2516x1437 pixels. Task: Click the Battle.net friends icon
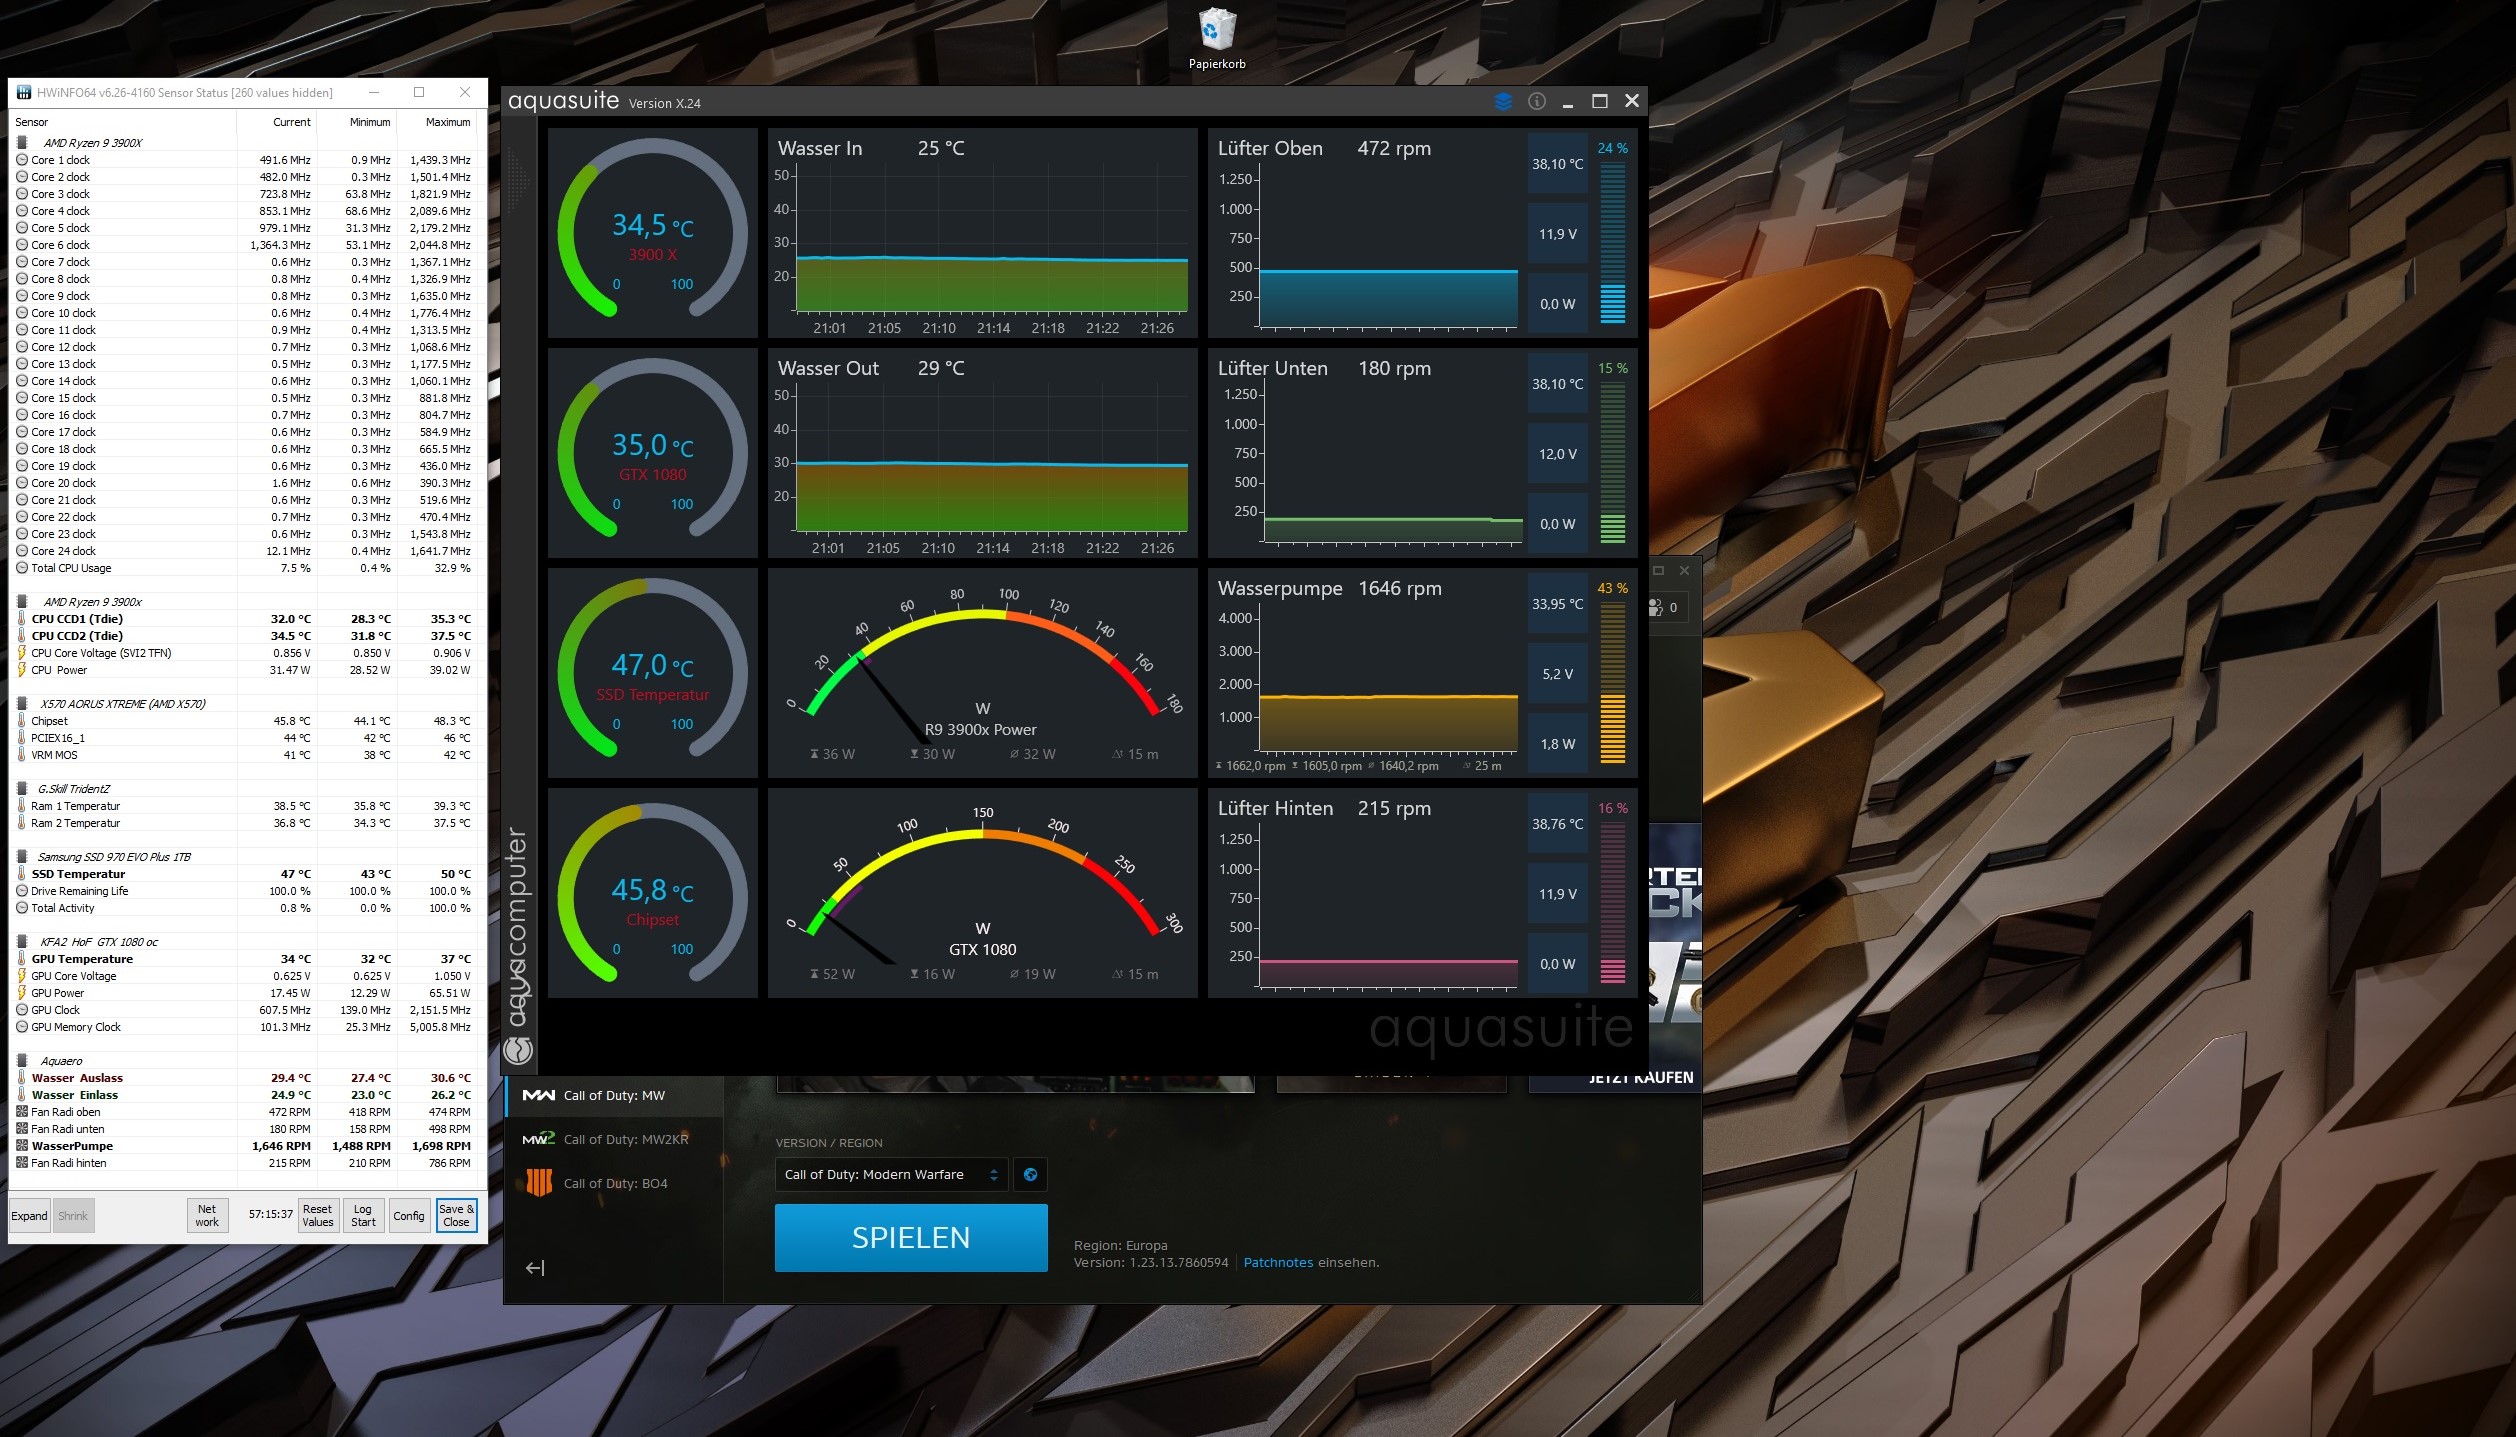tap(1655, 607)
